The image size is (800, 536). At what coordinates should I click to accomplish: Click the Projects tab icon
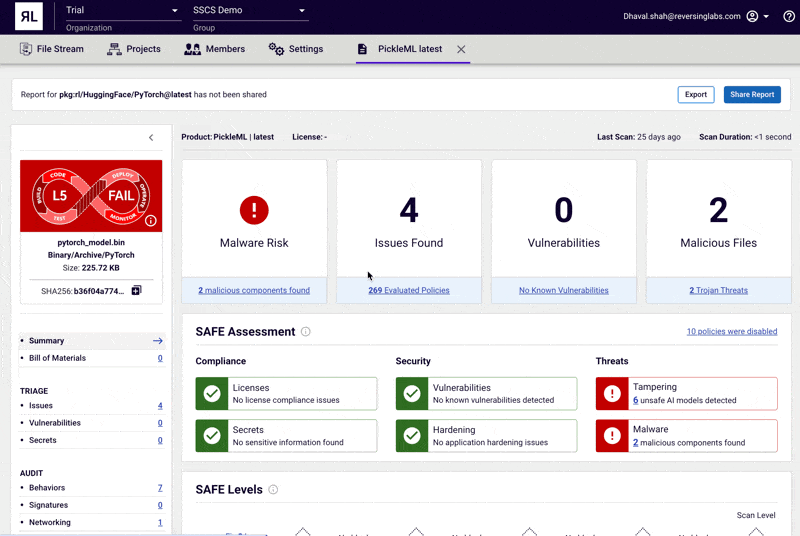(114, 49)
